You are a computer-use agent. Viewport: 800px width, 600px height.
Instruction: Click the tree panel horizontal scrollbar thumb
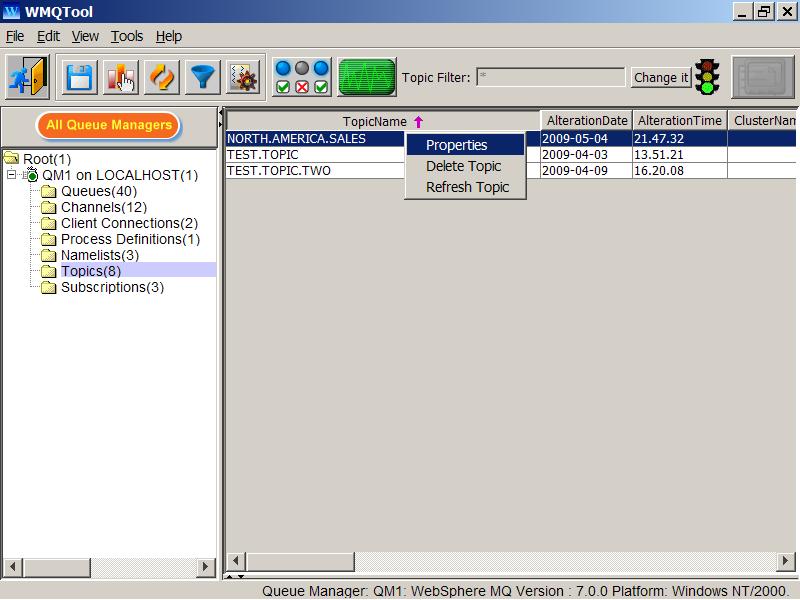click(x=57, y=566)
